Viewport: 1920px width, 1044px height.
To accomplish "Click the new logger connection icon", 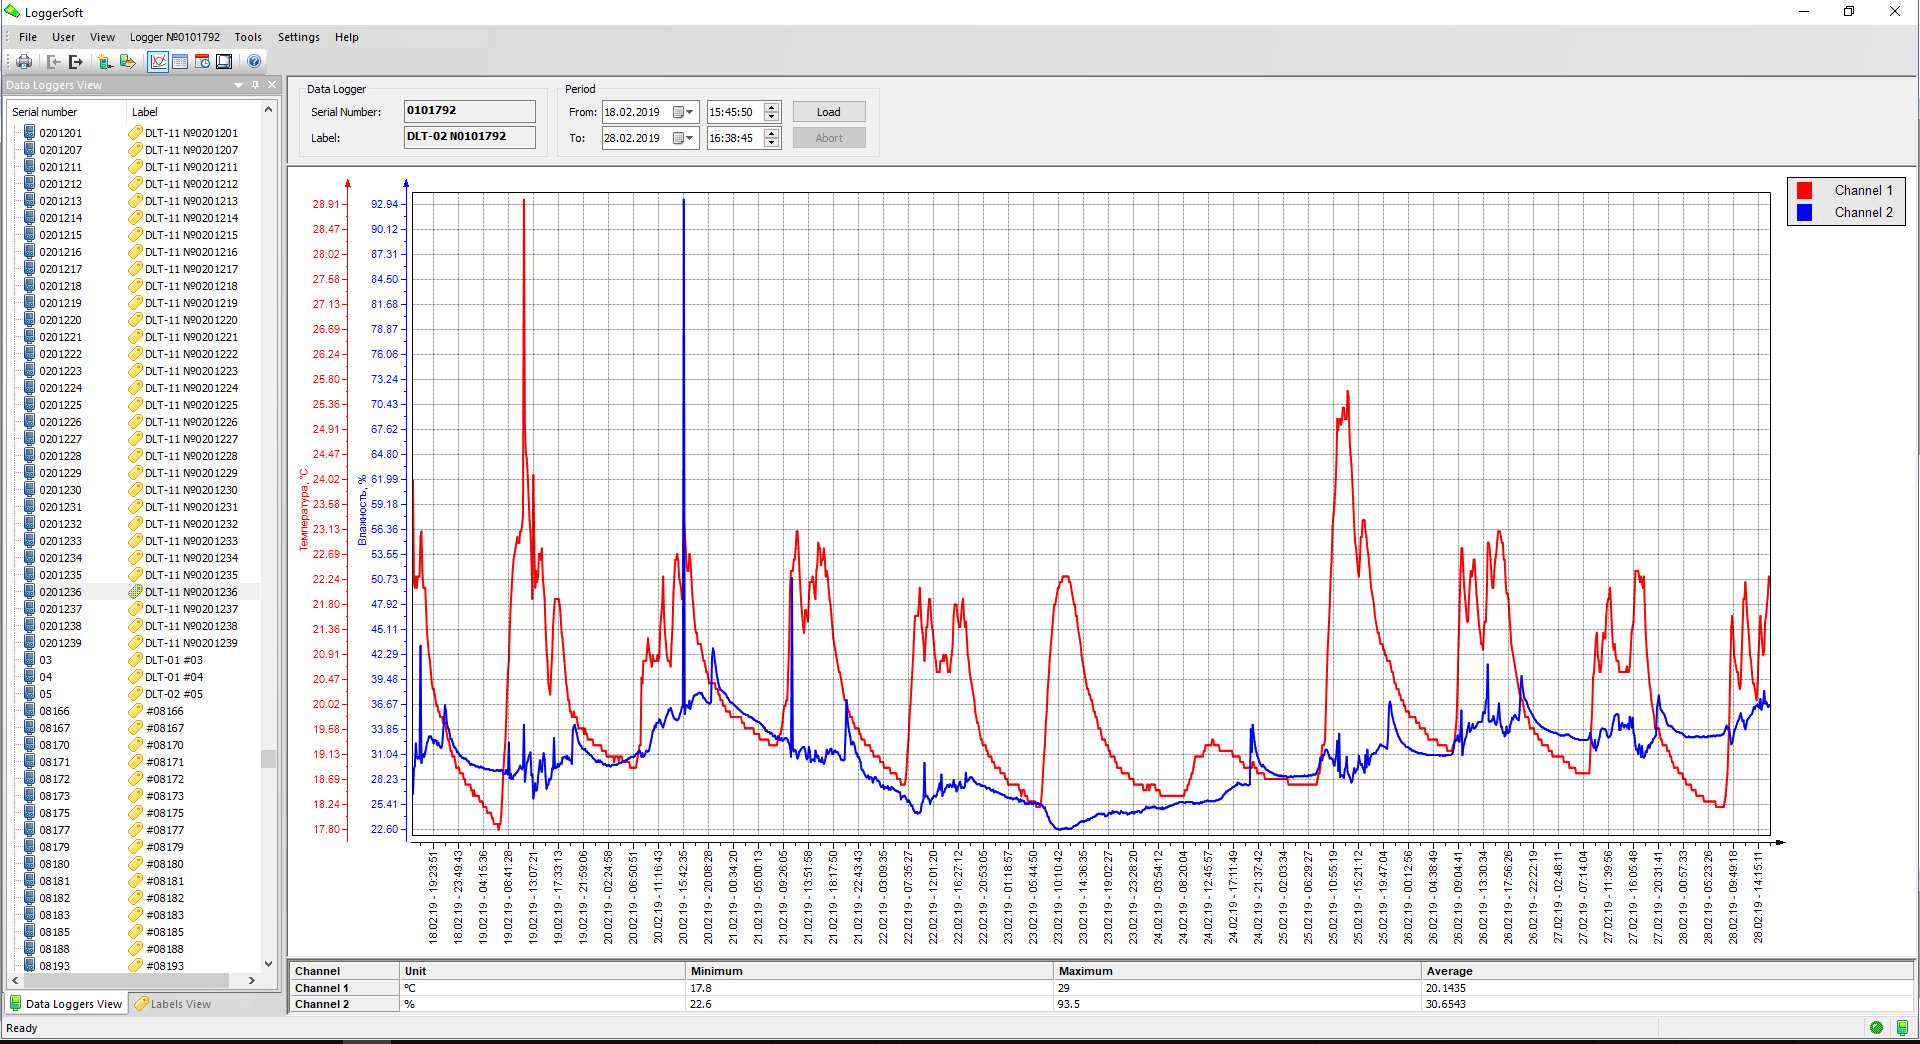I will pos(105,62).
